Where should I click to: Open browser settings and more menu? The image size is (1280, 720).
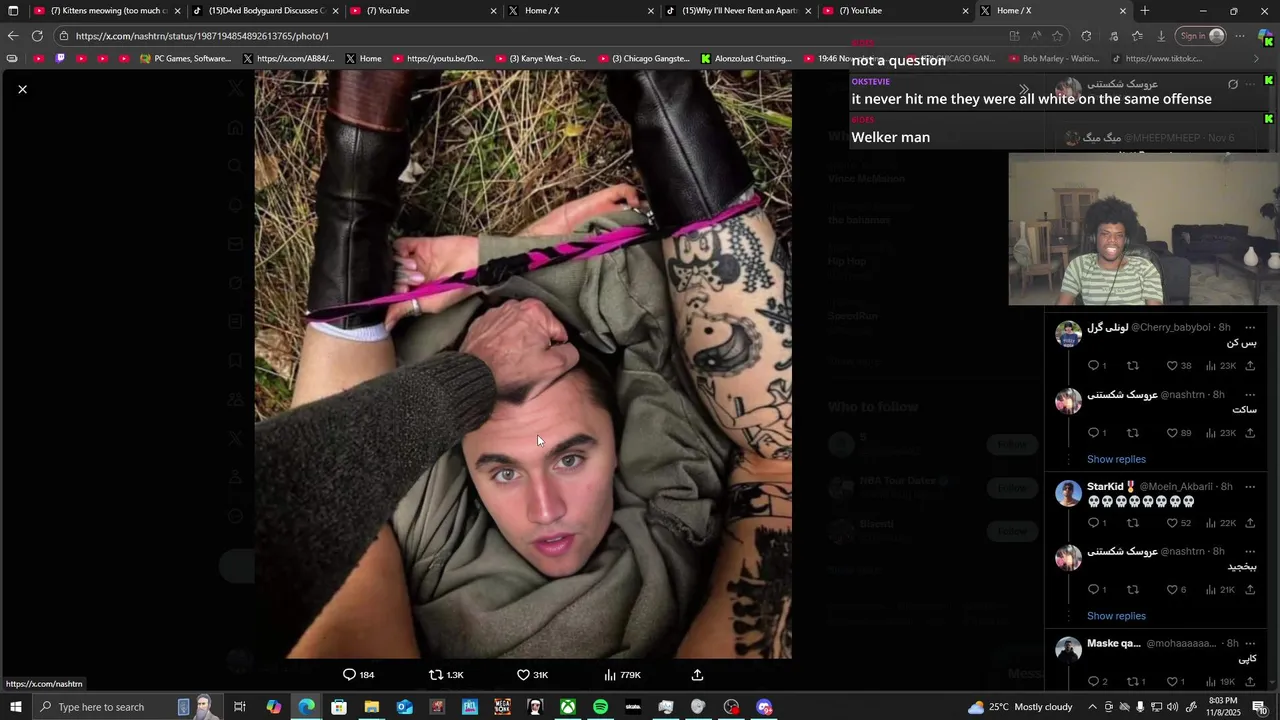pyautogui.click(x=1240, y=36)
